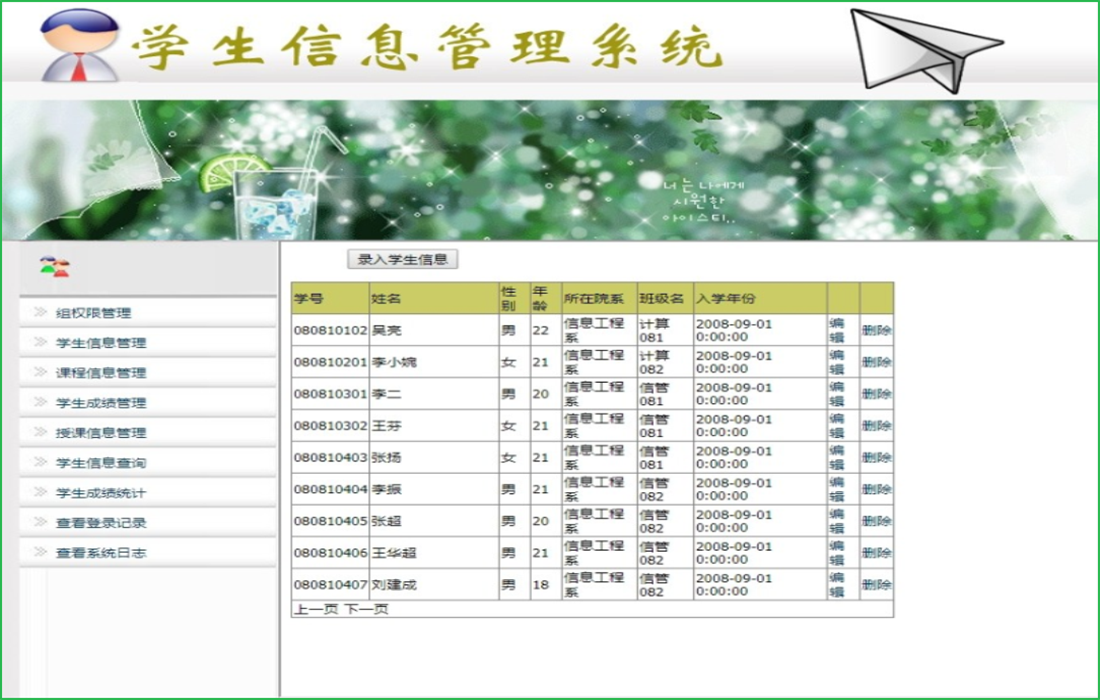Screen dimensions: 1100x700
Task: Edit the record for student 吴亮
Action: pos(837,330)
